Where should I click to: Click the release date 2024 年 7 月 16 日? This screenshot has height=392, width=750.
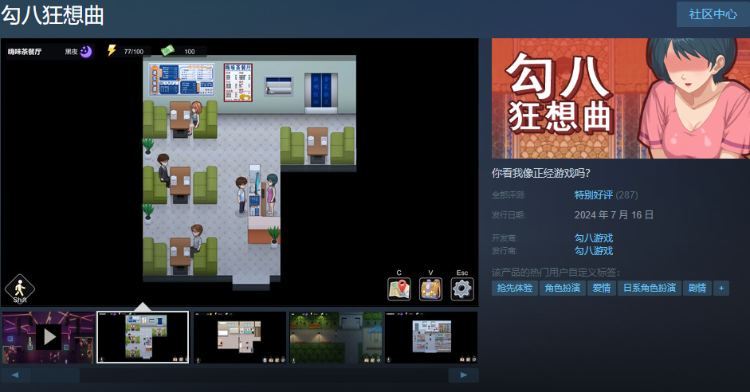pos(614,215)
